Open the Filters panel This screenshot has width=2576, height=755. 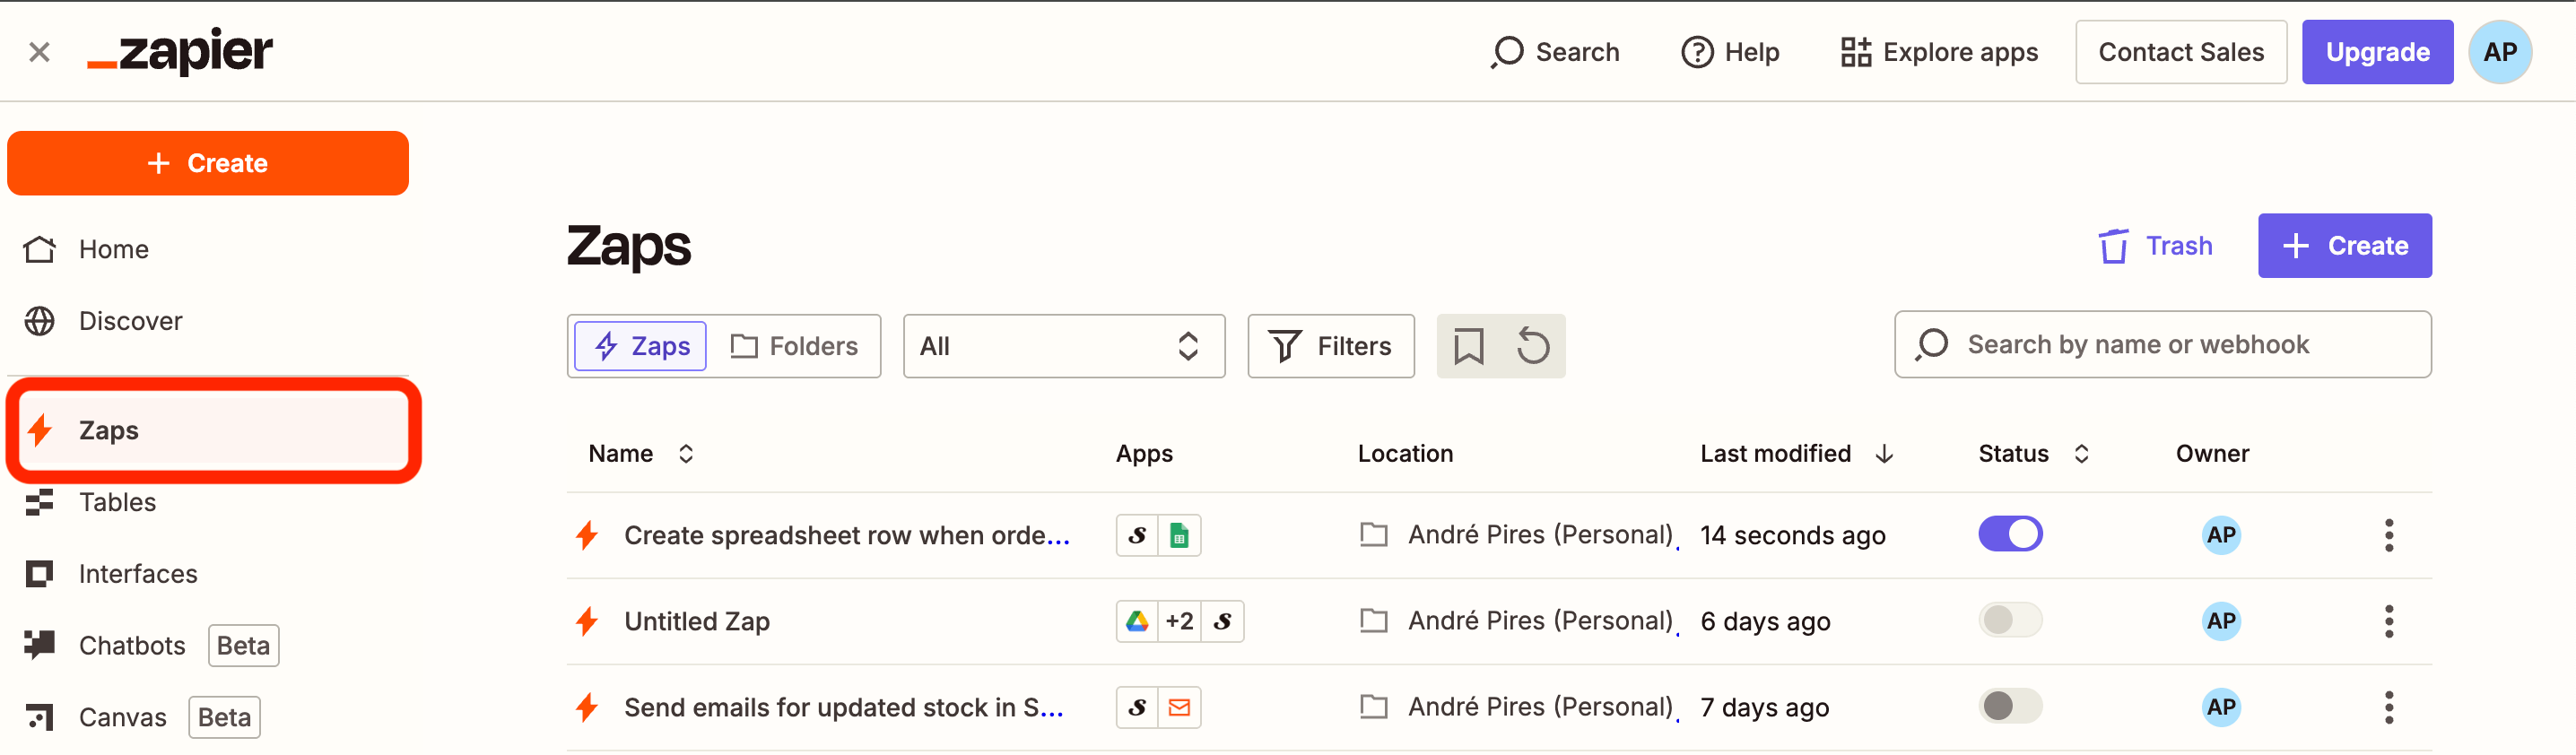[x=1330, y=346]
